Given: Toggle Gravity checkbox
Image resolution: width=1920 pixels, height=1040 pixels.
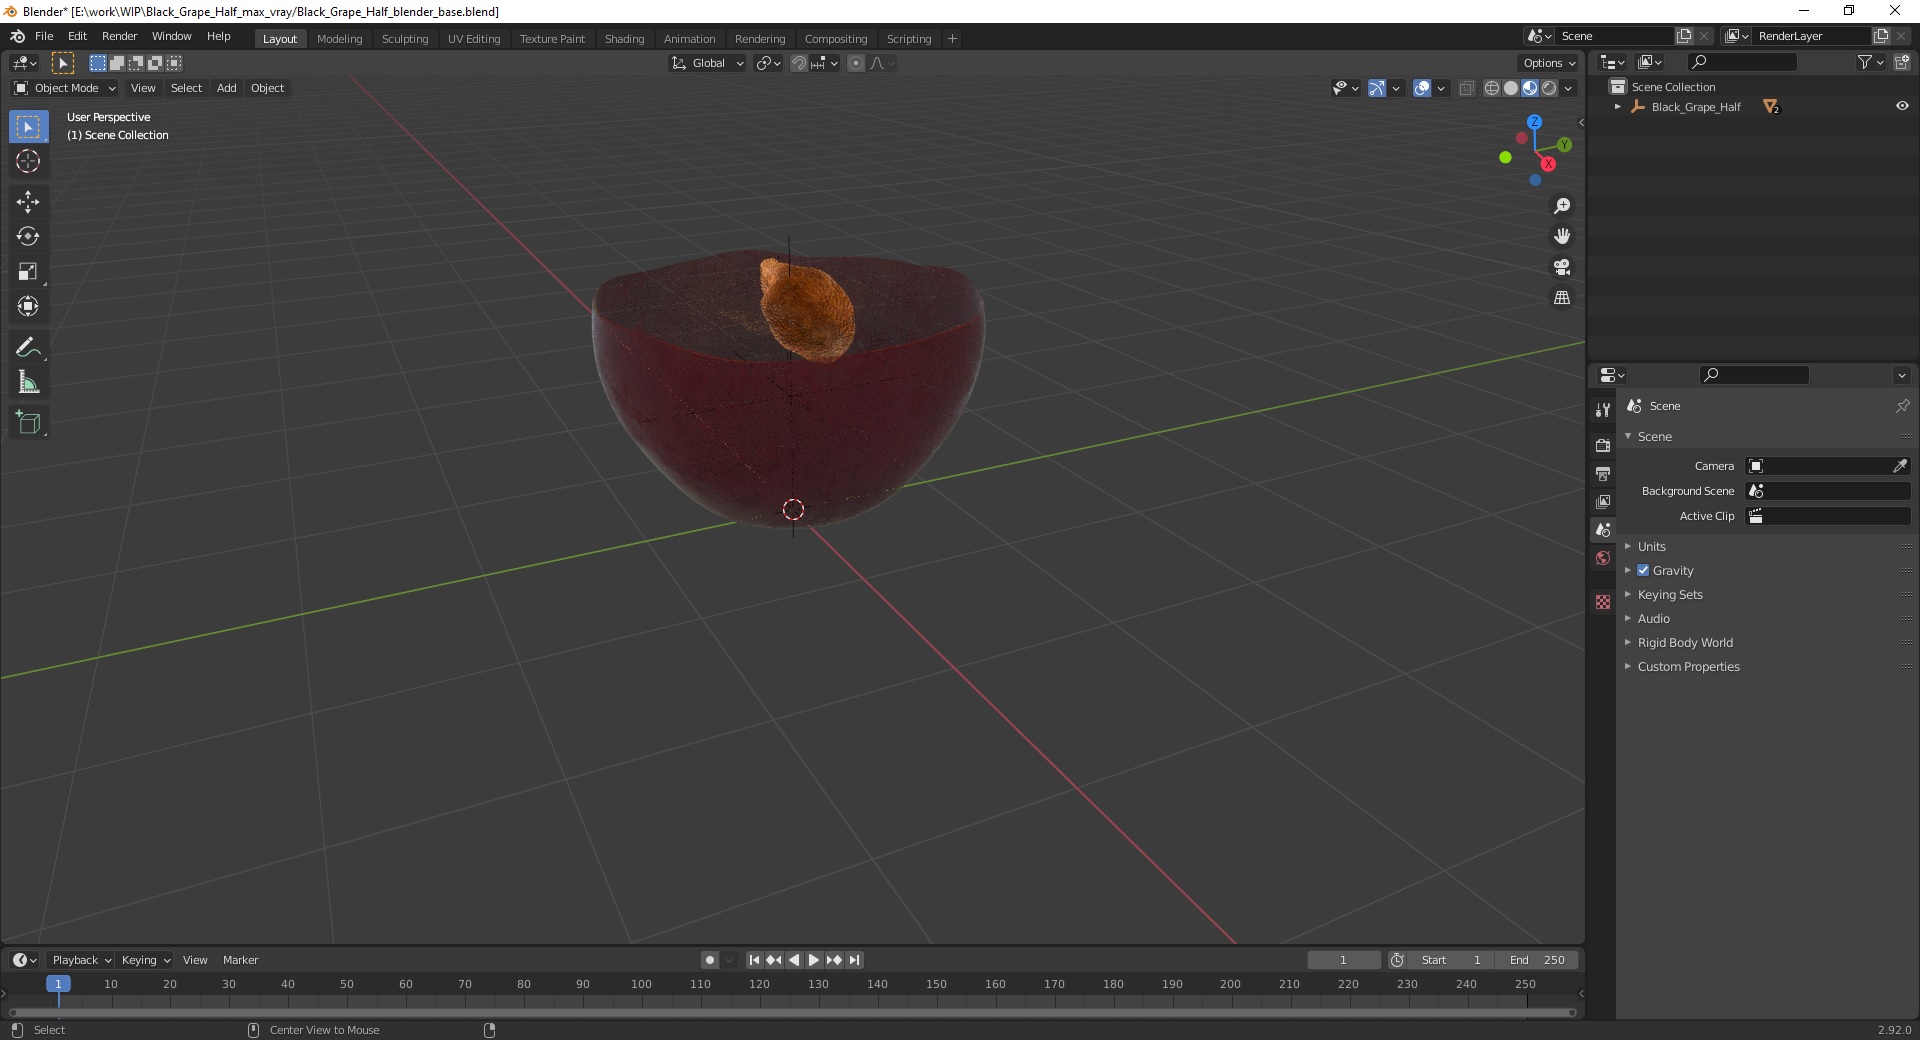Looking at the screenshot, I should (x=1643, y=570).
